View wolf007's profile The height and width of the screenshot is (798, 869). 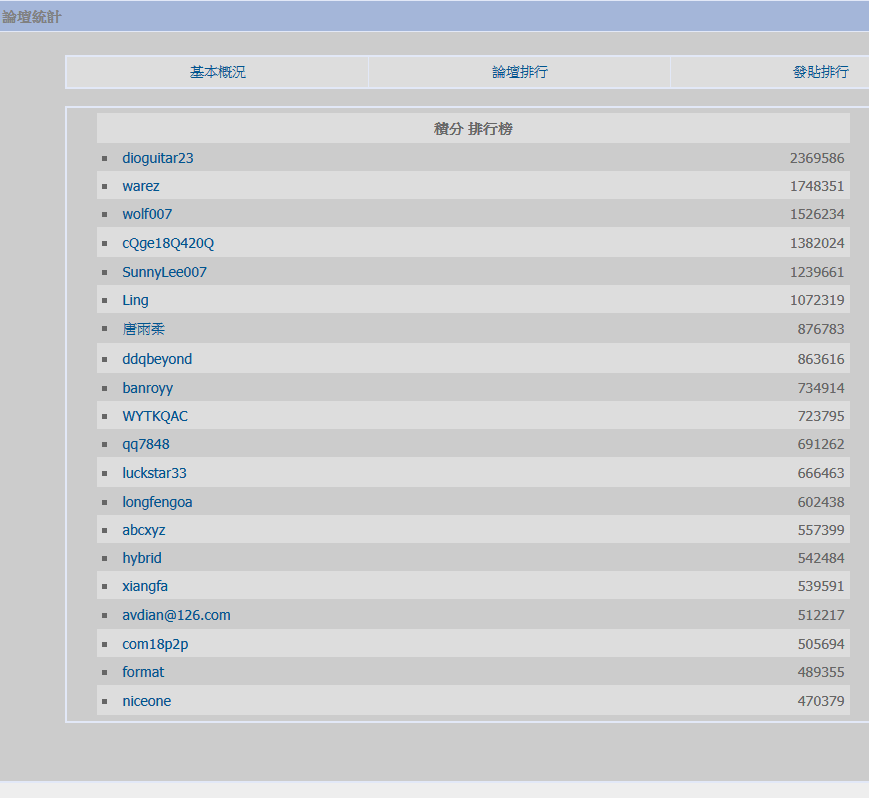point(147,214)
